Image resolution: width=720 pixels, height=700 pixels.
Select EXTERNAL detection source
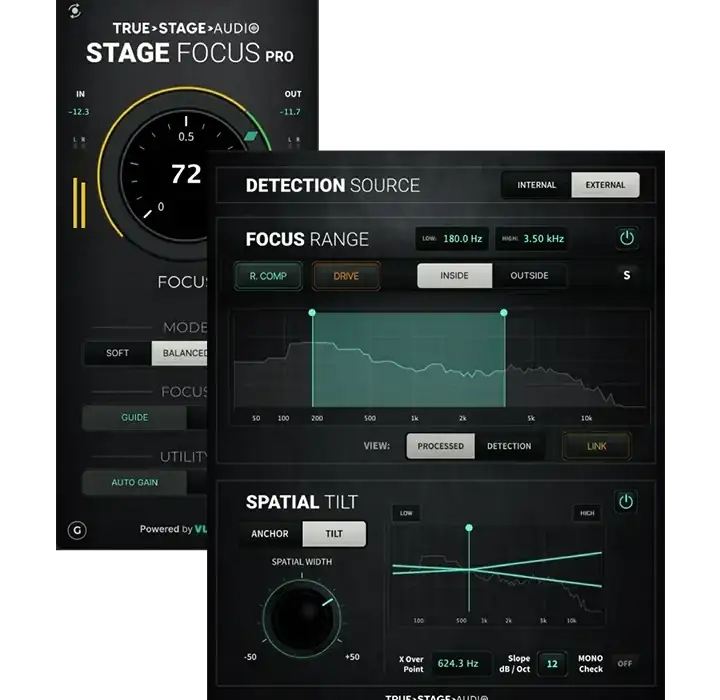pos(605,185)
